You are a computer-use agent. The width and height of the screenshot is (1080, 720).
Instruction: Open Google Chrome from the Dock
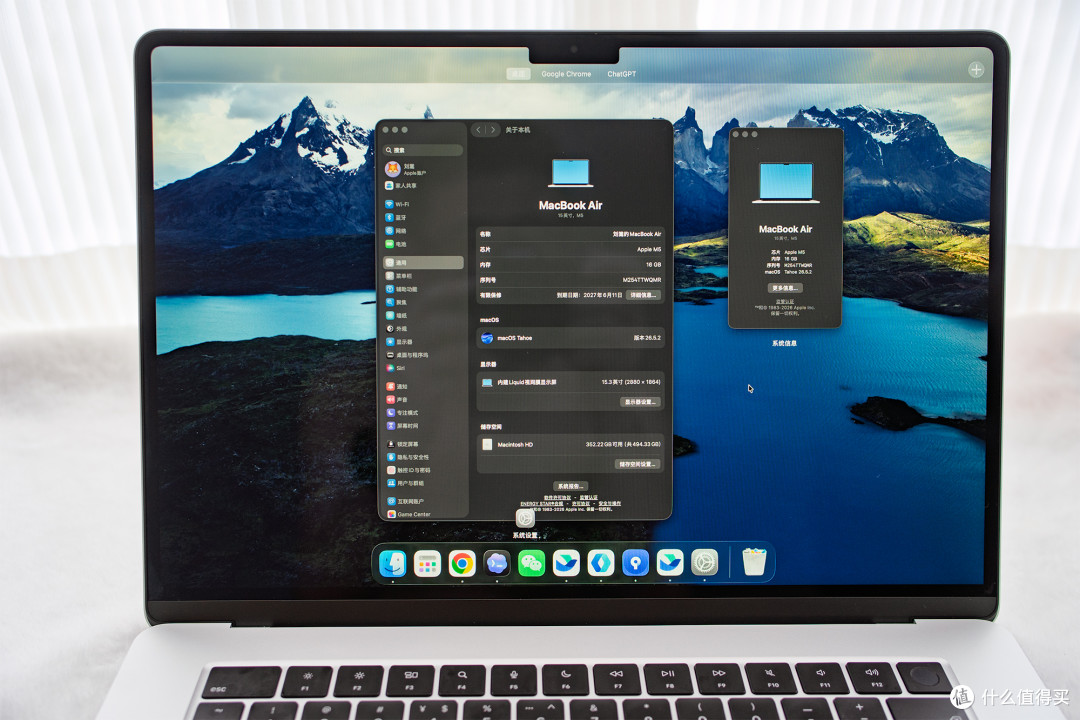(462, 564)
